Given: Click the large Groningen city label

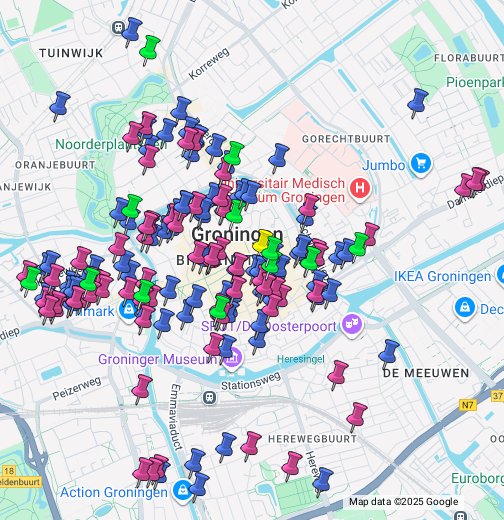Looking at the screenshot, I should pyautogui.click(x=237, y=234).
